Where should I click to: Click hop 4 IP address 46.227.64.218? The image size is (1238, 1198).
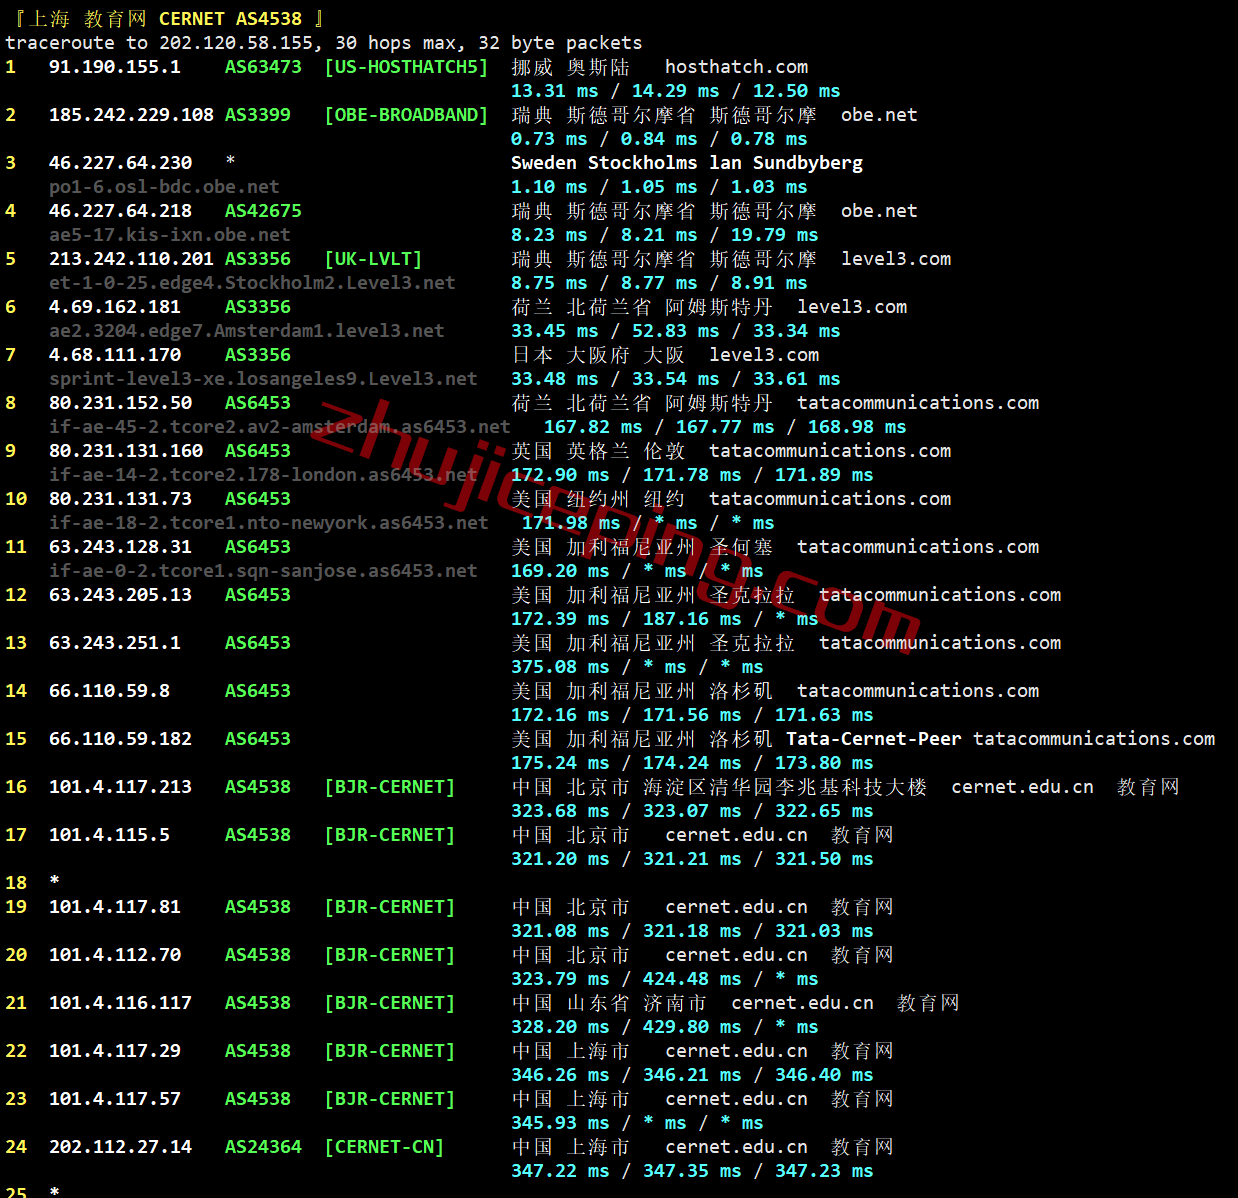coord(120,211)
